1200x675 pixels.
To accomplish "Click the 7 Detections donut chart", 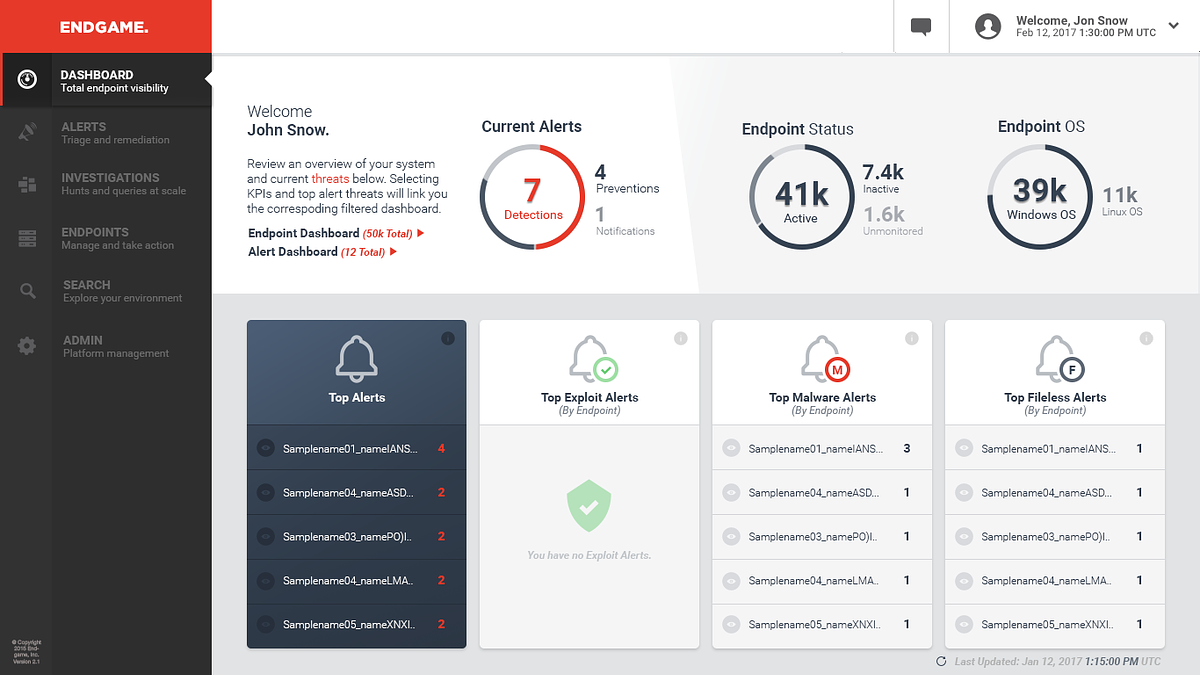I will click(533, 198).
